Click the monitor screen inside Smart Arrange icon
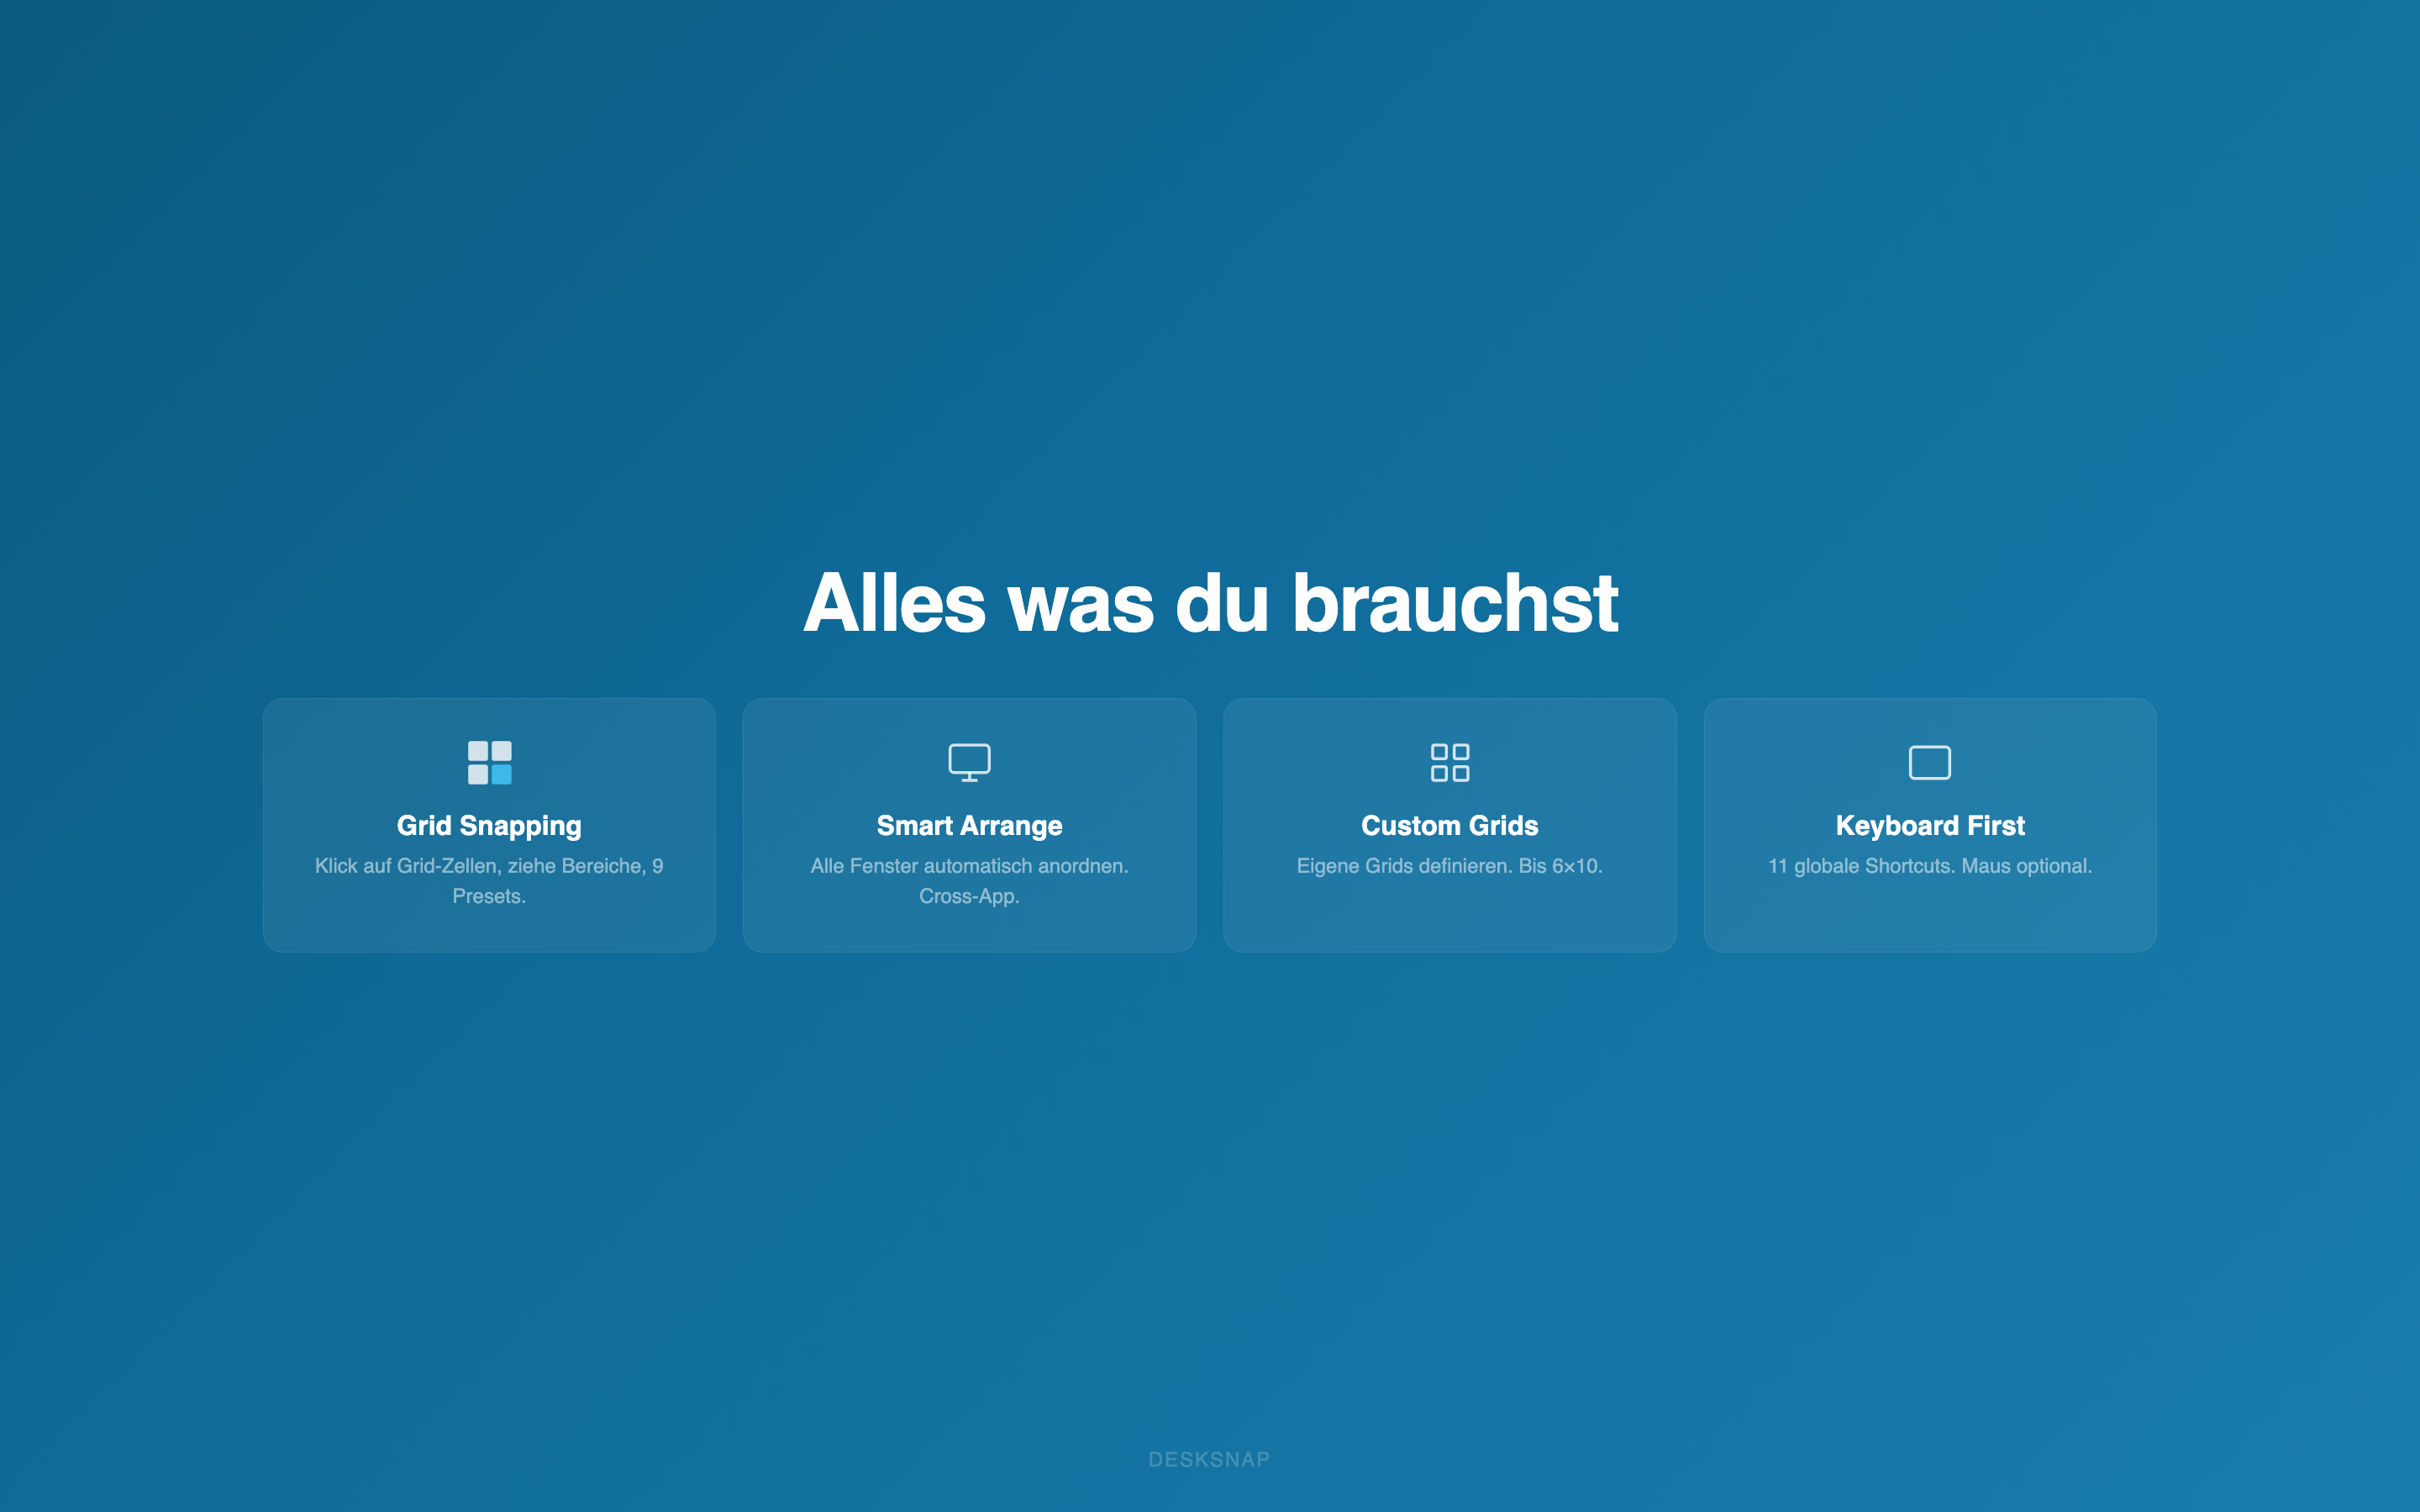2420x1512 pixels. pyautogui.click(x=970, y=756)
